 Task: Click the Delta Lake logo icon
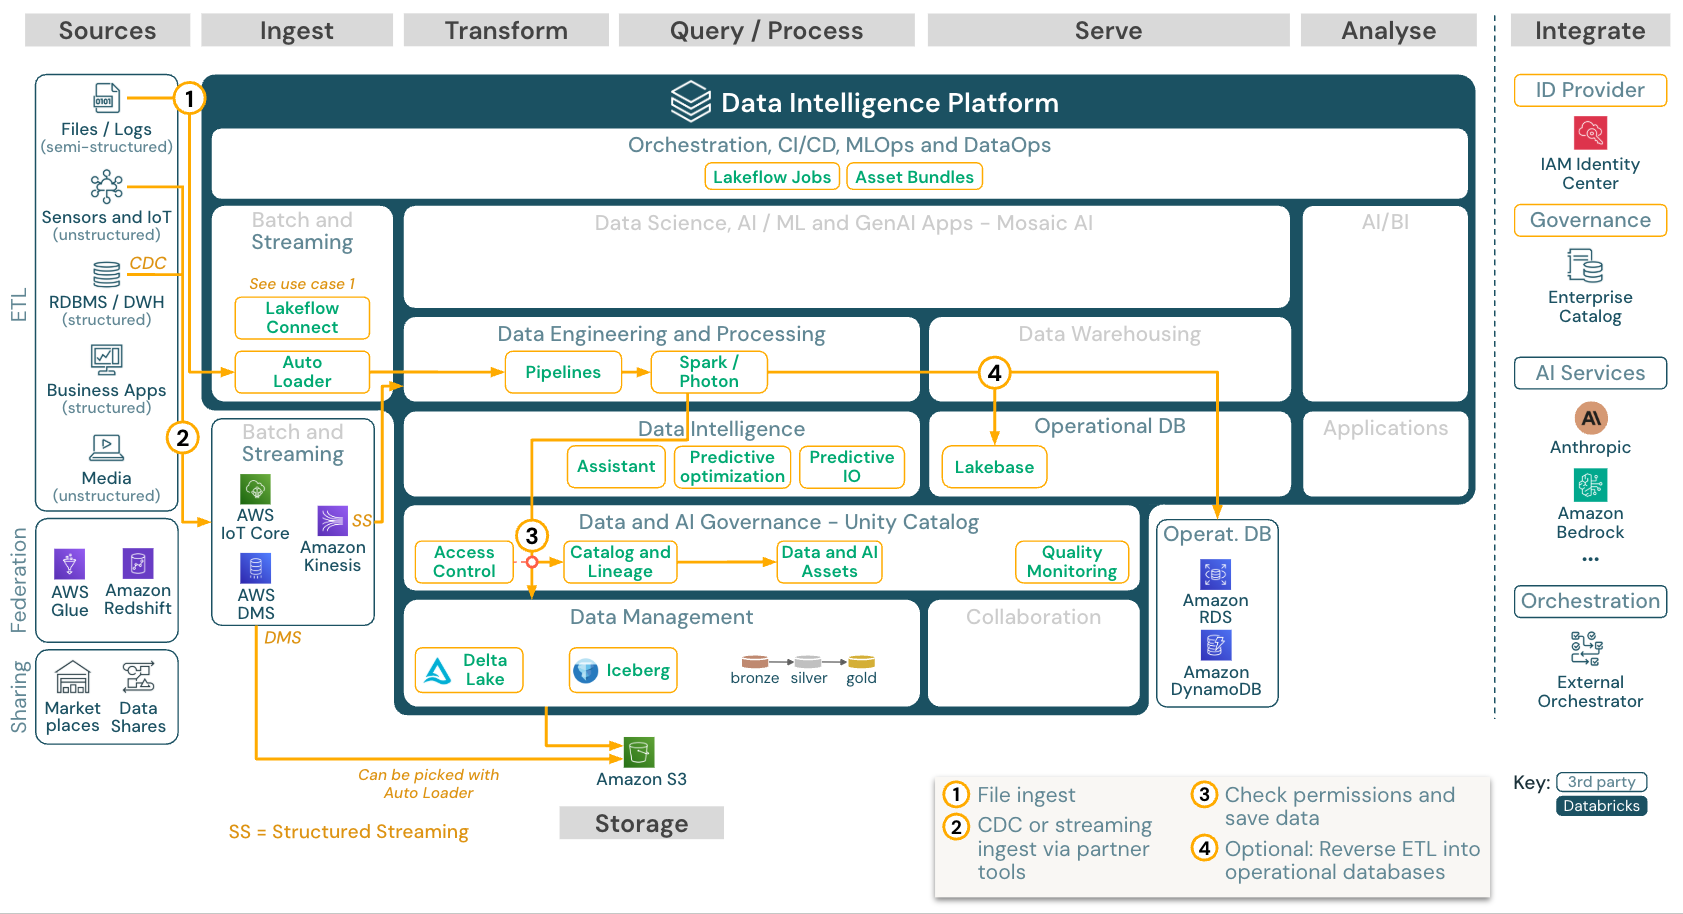click(x=438, y=671)
